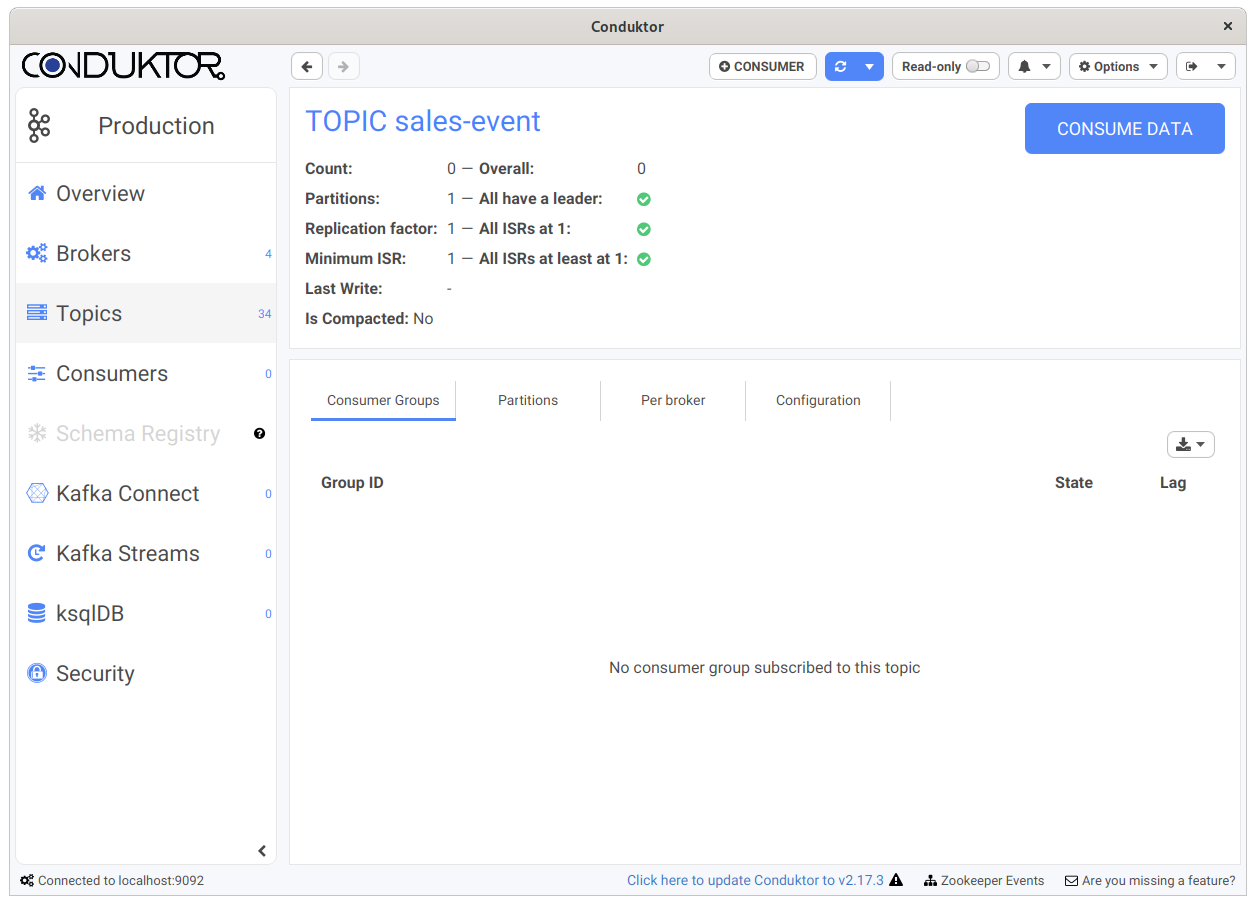Switch to the Consumer Groups tab
This screenshot has height=905, width=1256.
pos(383,400)
